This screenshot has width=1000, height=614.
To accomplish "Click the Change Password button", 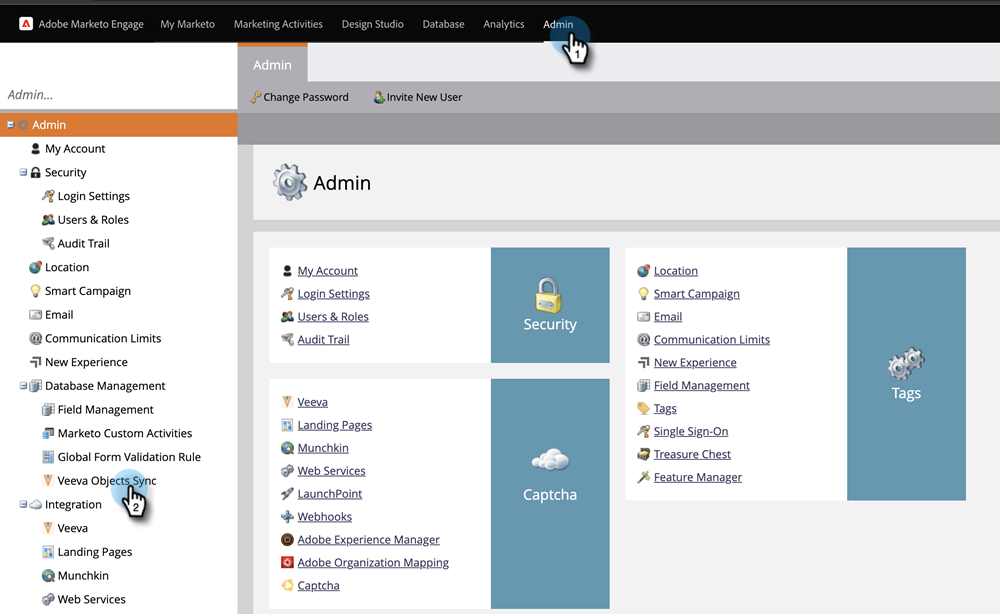I will click(x=300, y=97).
